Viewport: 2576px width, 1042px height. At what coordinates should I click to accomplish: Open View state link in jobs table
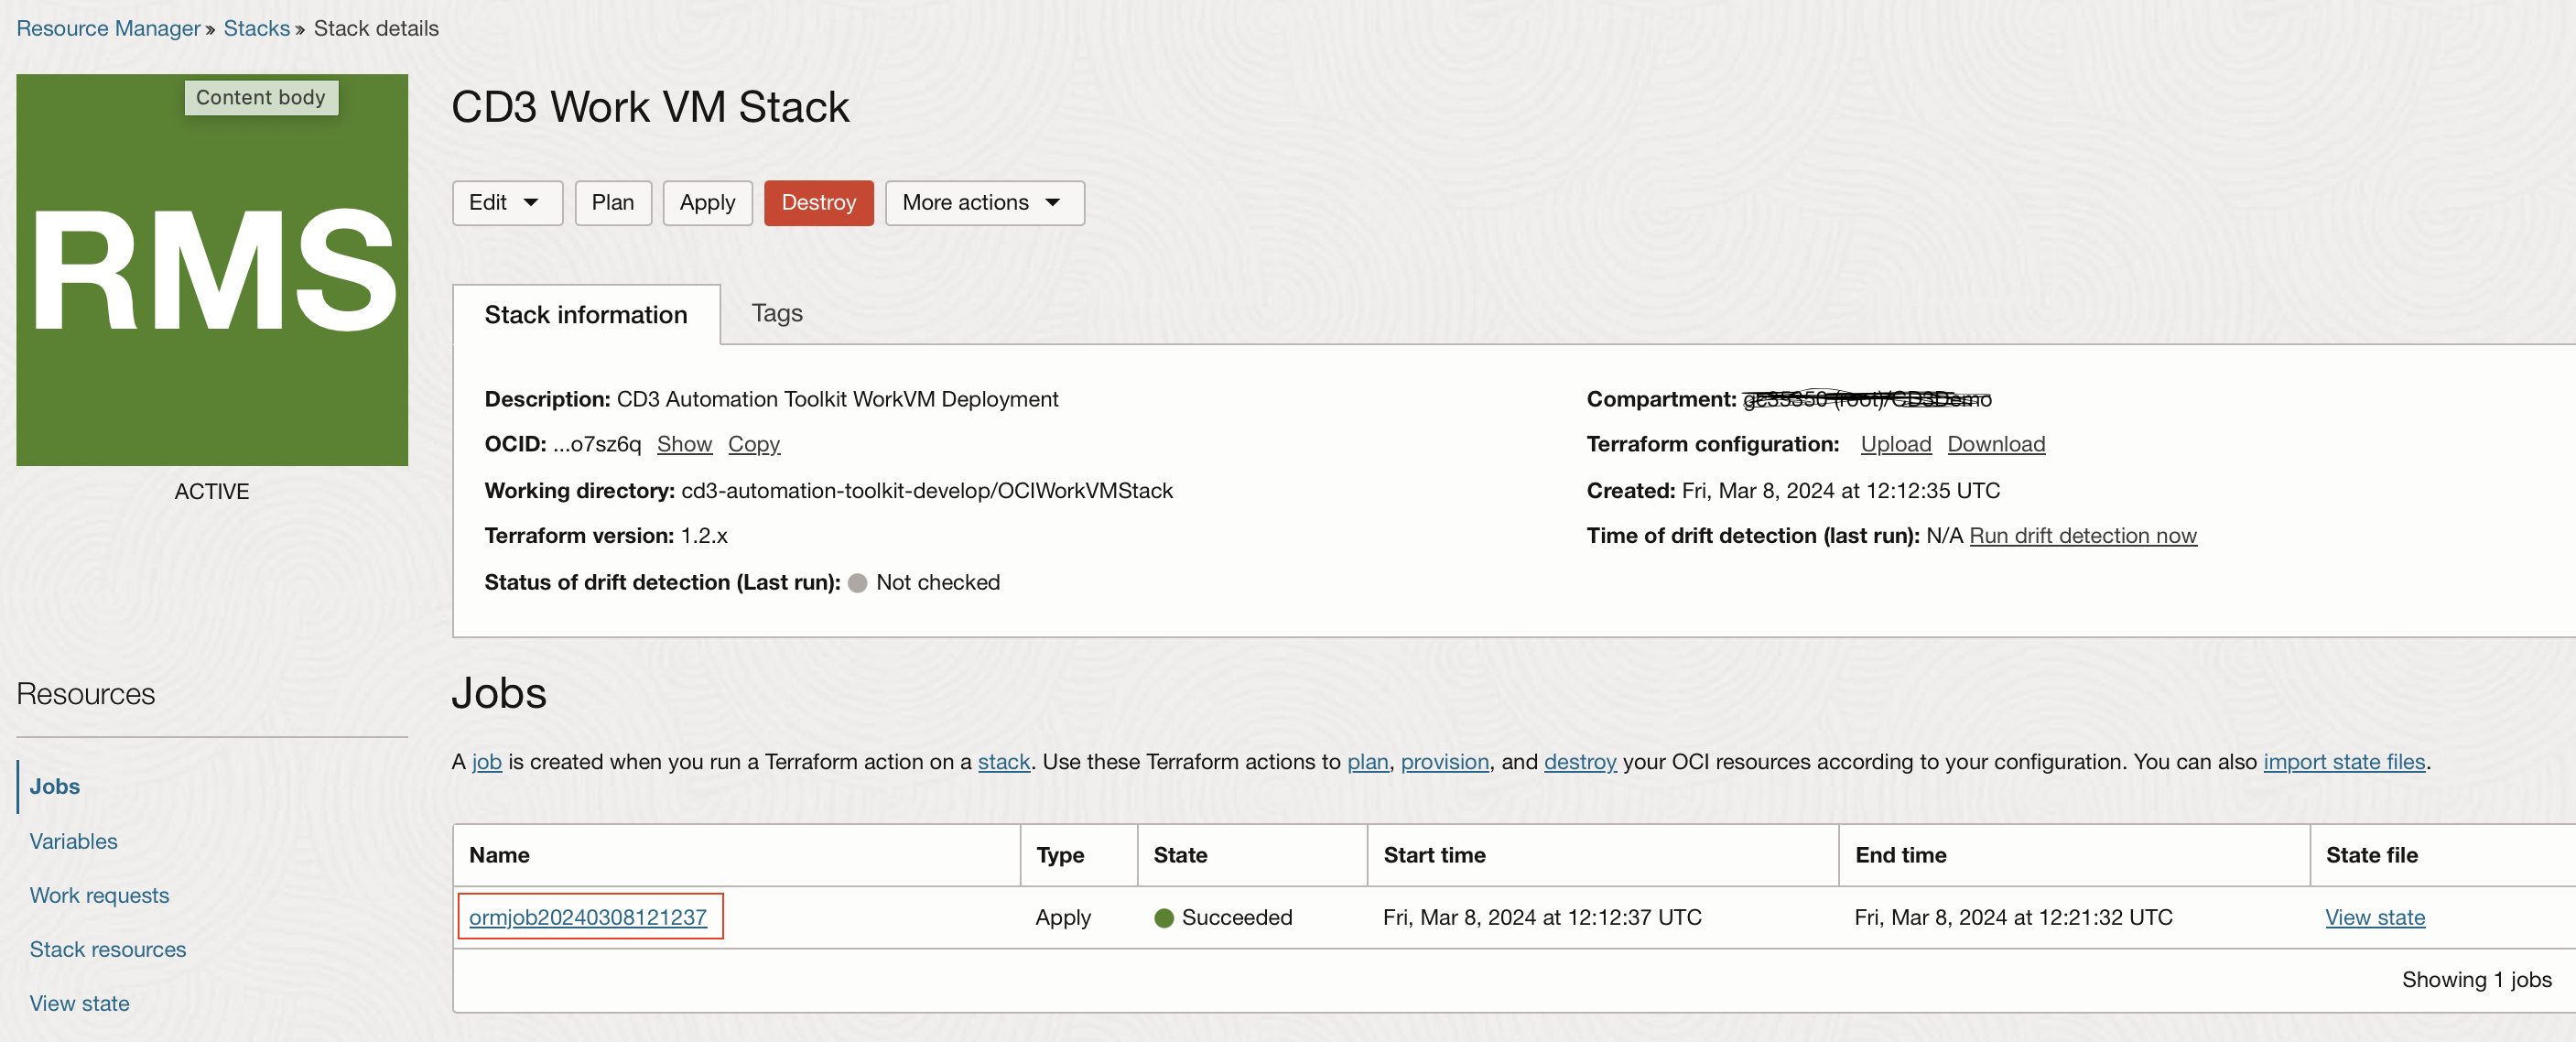(x=2374, y=917)
